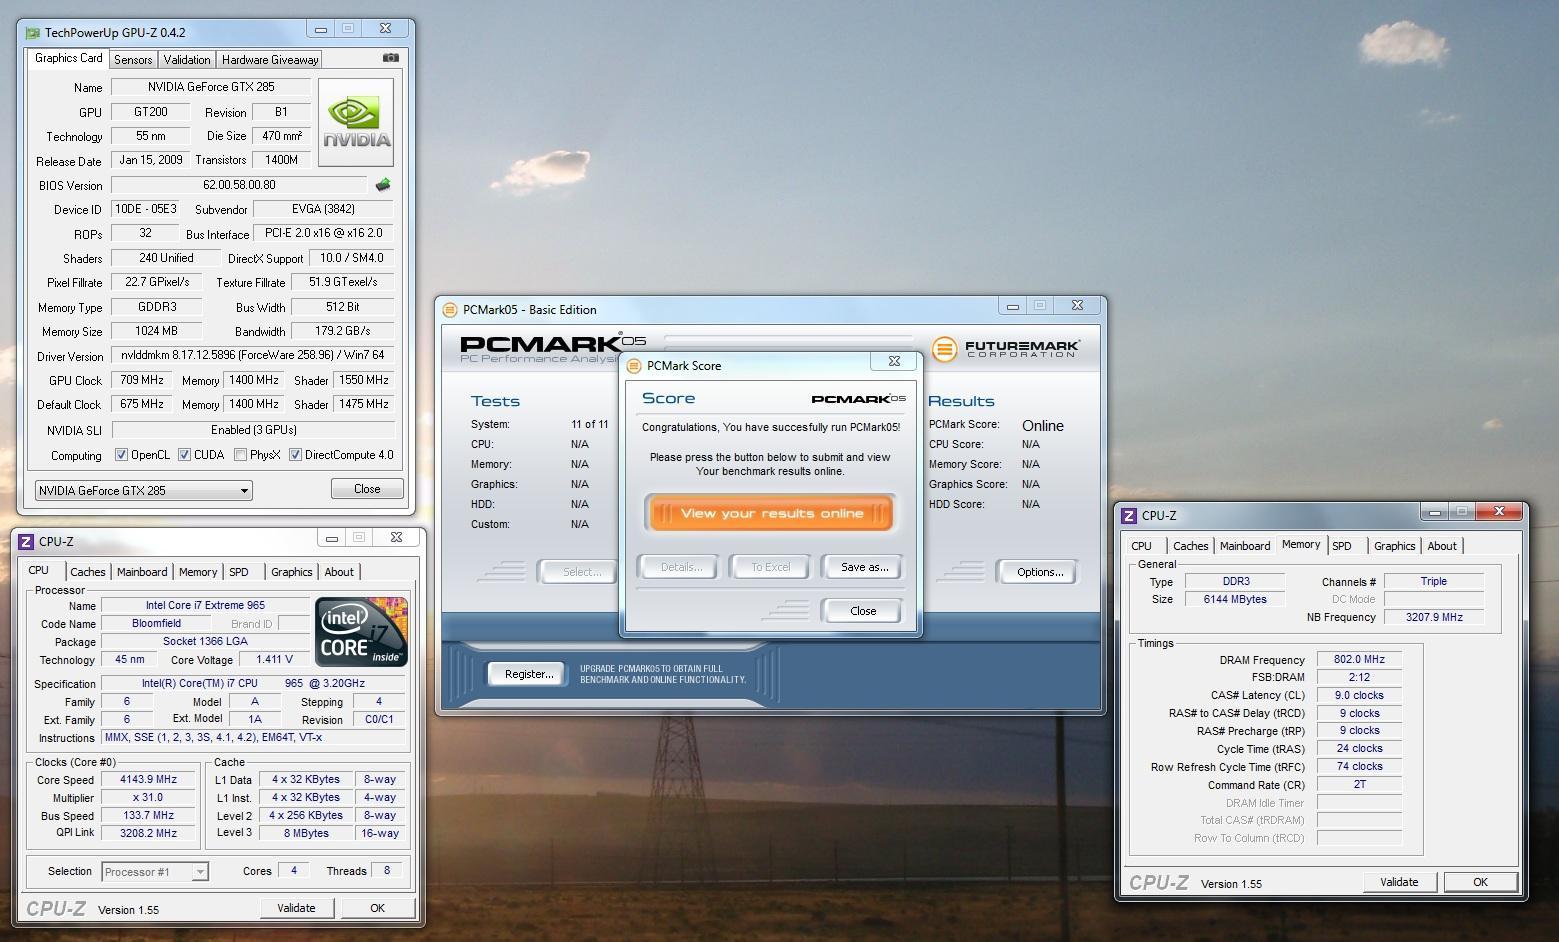Image resolution: width=1559 pixels, height=942 pixels.
Task: Toggle the CUDA checkbox
Action: (185, 455)
